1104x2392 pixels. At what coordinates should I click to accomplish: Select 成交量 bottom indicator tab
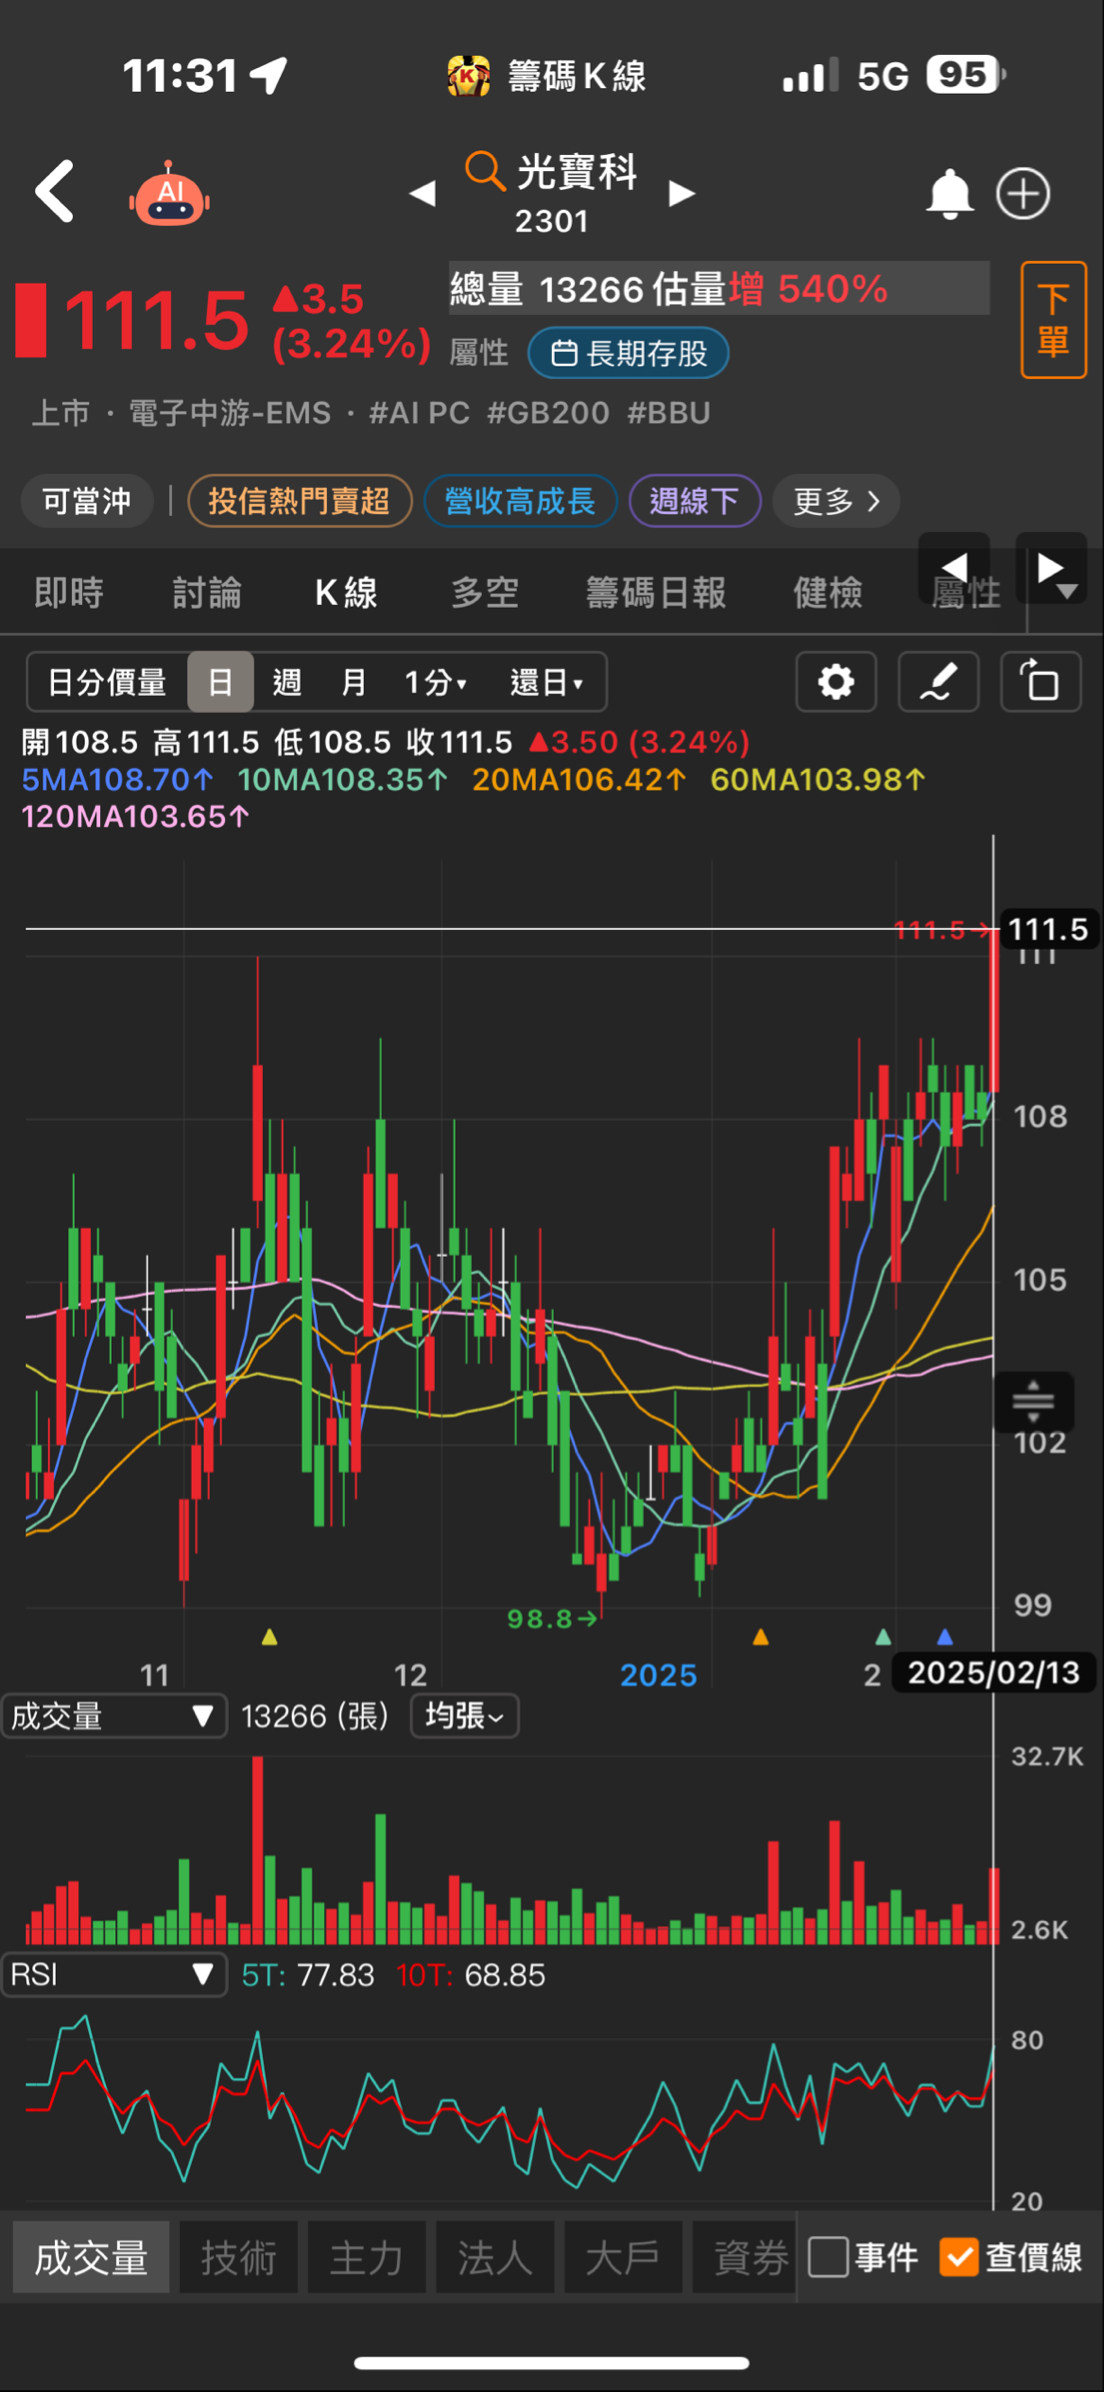91,2257
